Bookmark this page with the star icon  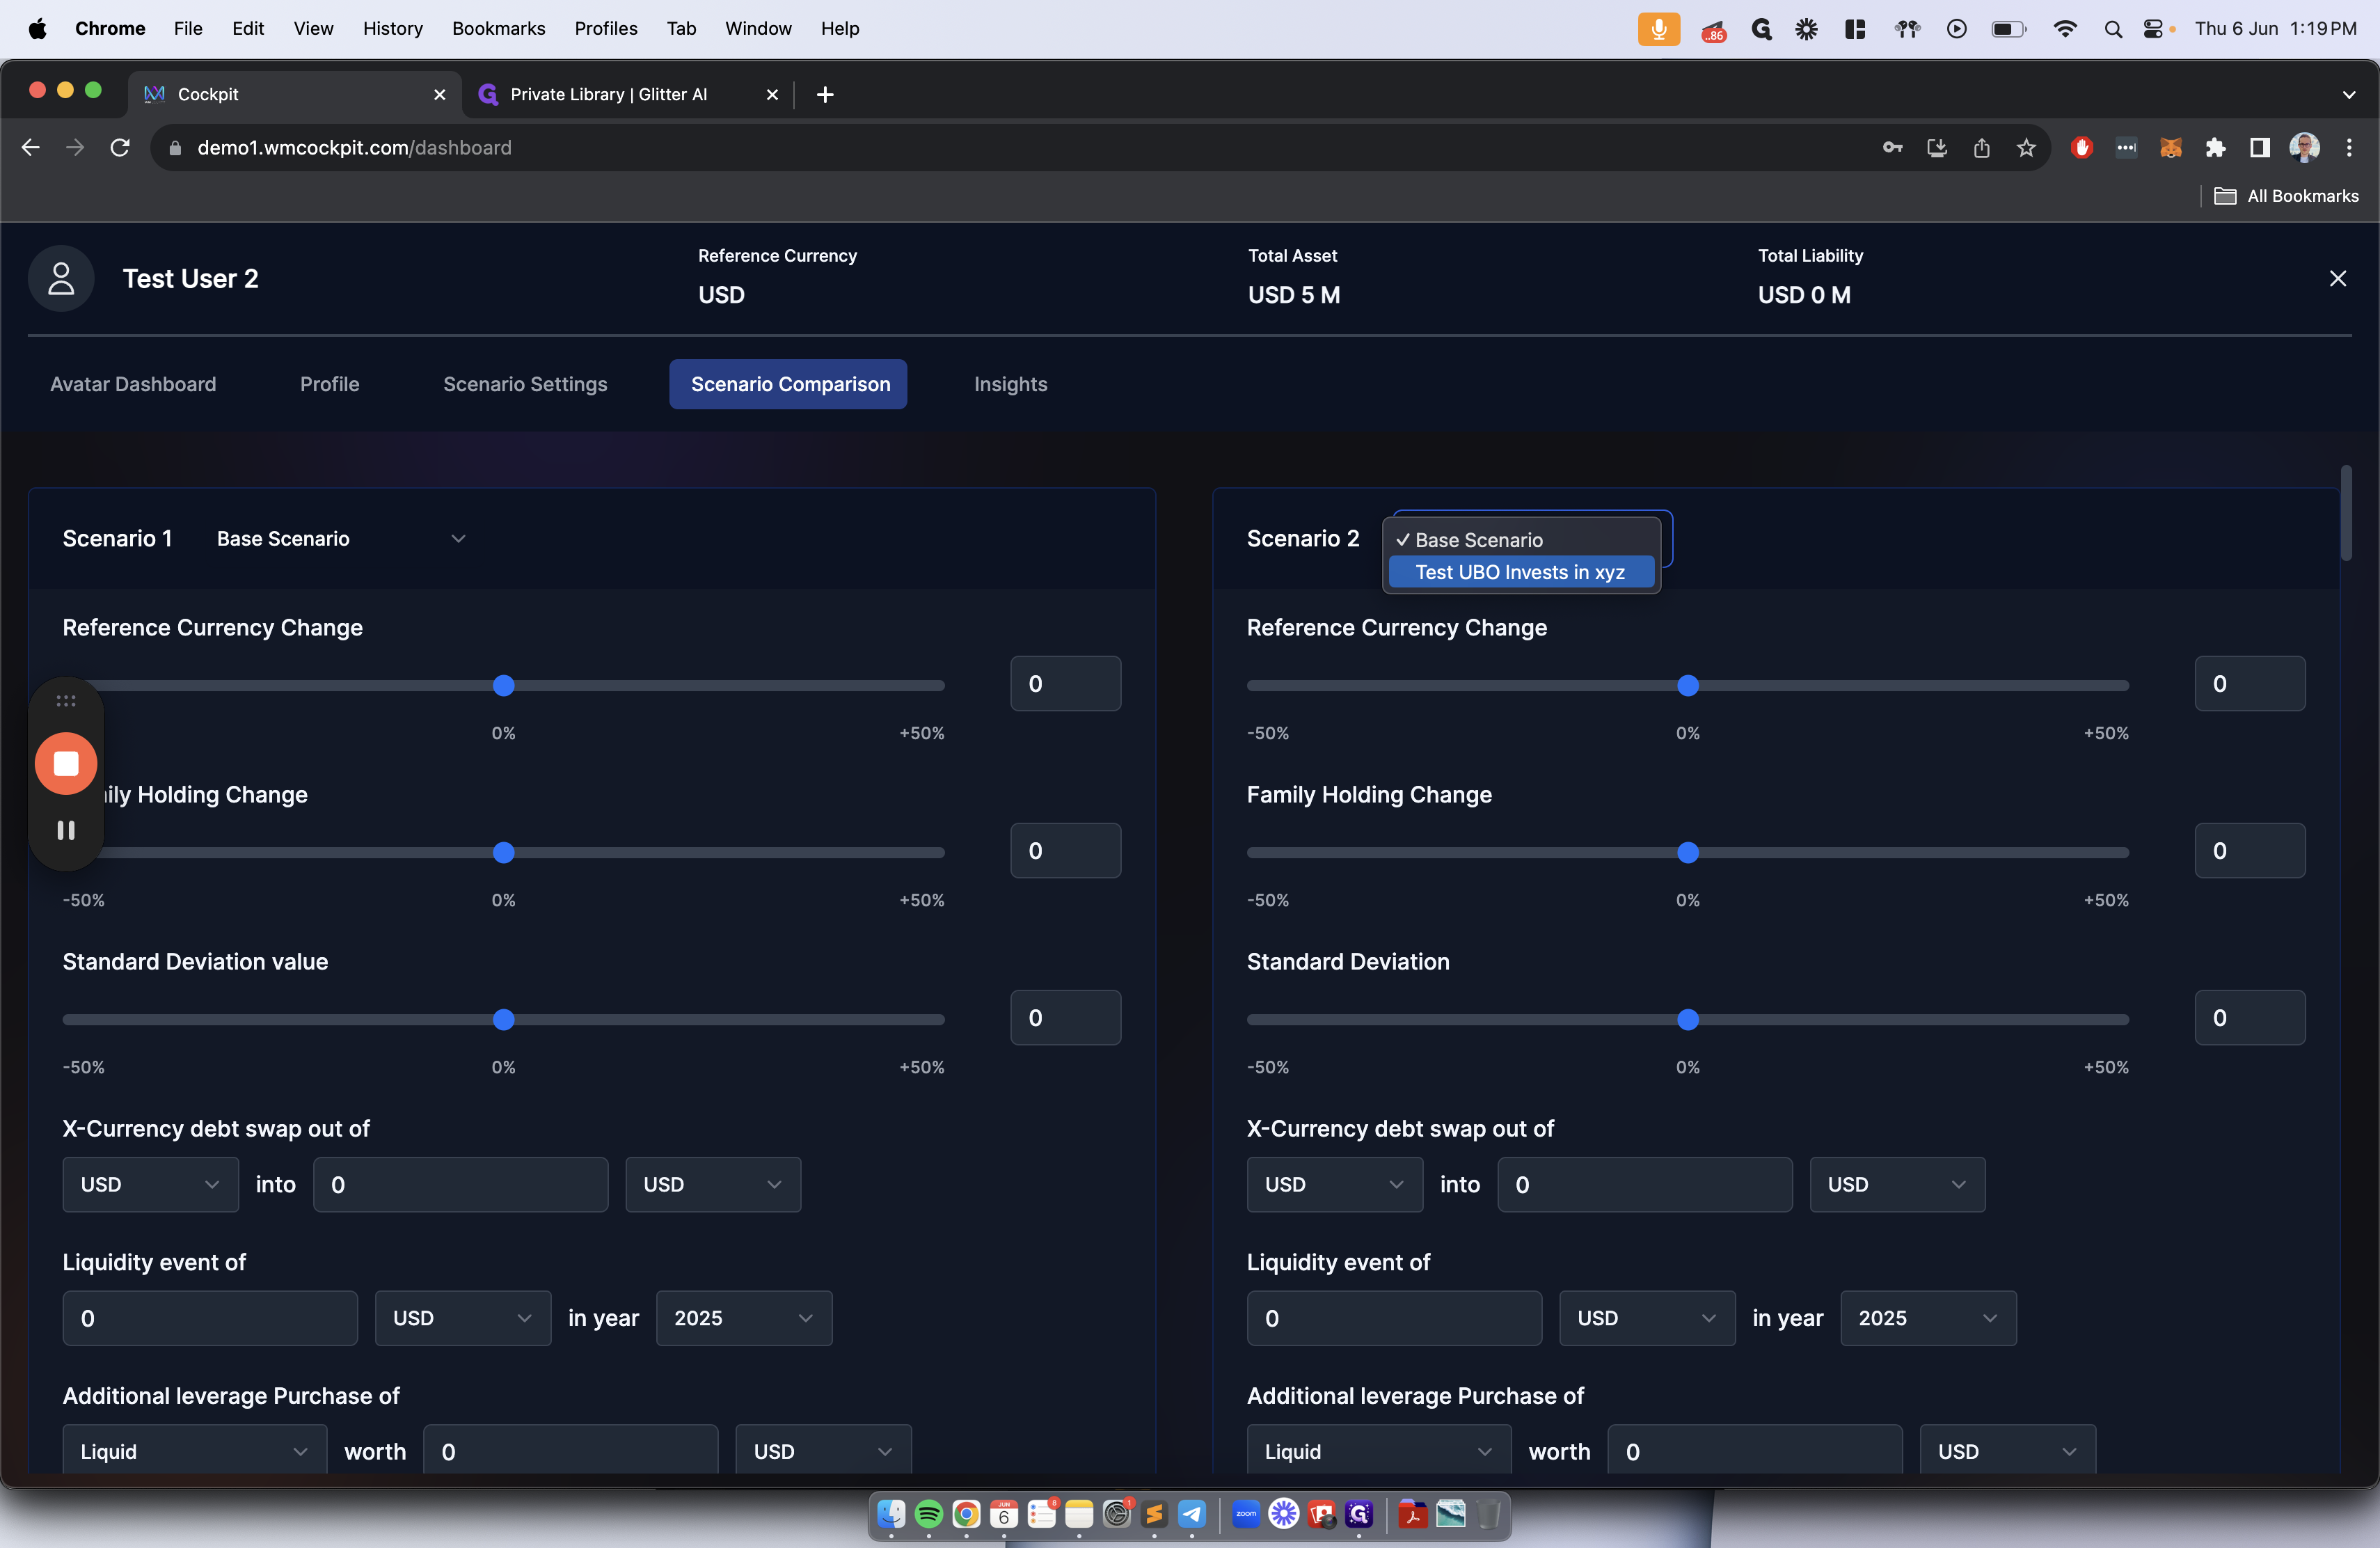[x=2026, y=148]
